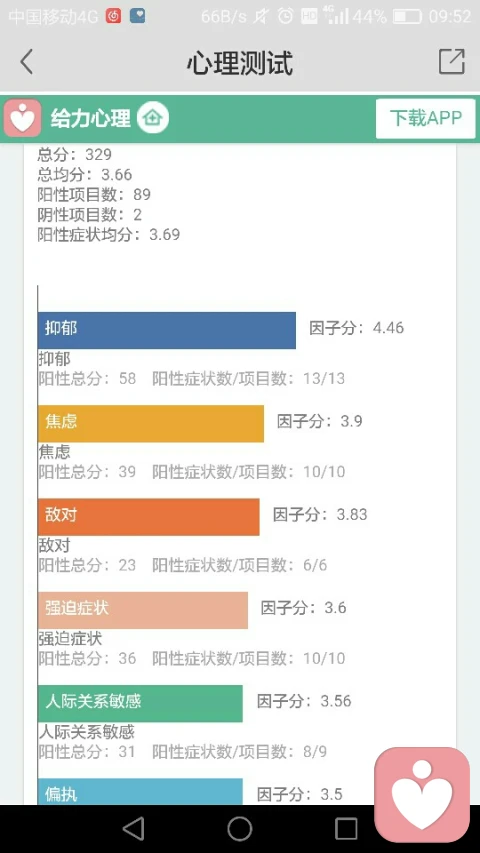The width and height of the screenshot is (480, 853).
Task: Tap the 总分: 329 summary line
Action: (75, 154)
